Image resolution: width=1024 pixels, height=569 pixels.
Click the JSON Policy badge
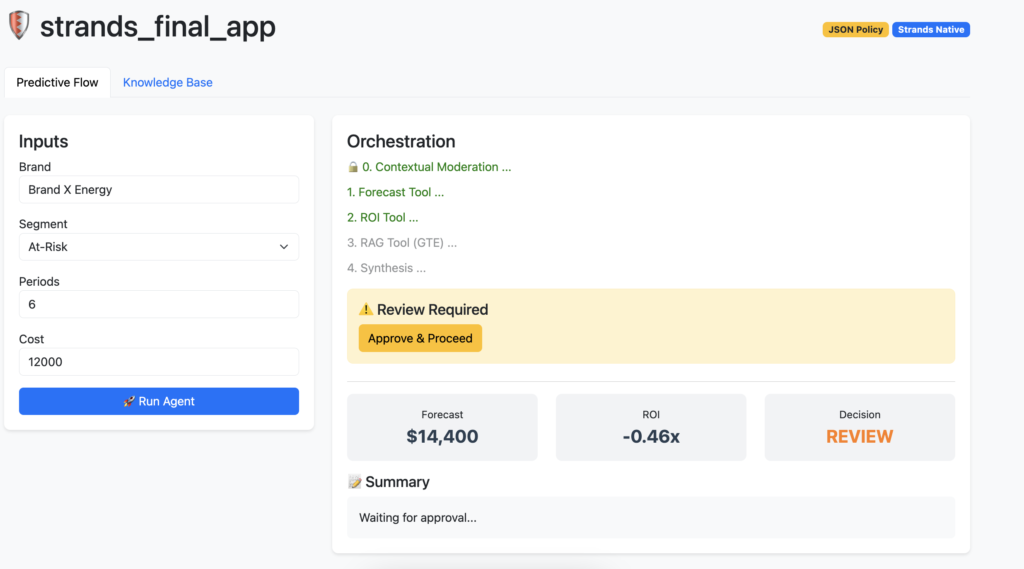tap(855, 30)
